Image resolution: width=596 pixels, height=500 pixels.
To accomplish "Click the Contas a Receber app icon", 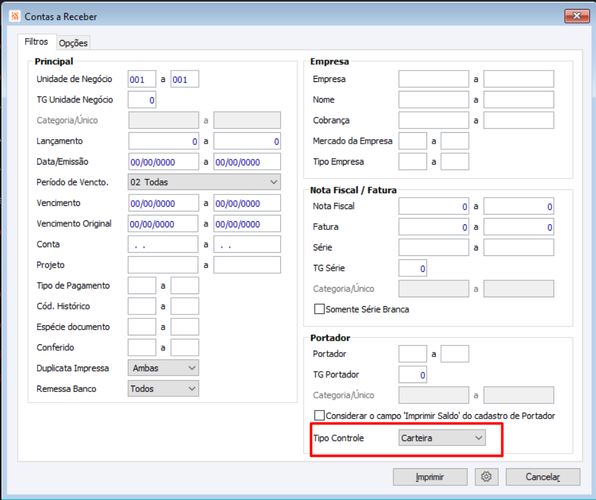I will [14, 16].
